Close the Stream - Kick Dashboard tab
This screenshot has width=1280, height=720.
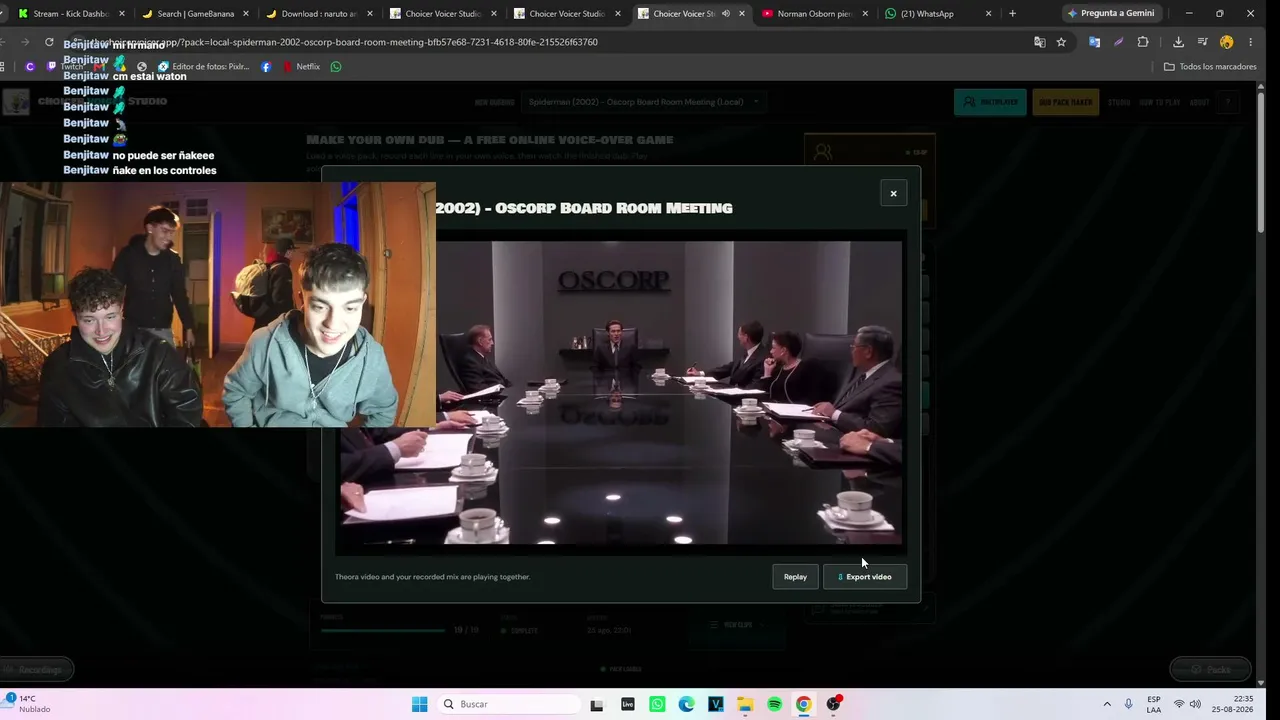(x=122, y=14)
